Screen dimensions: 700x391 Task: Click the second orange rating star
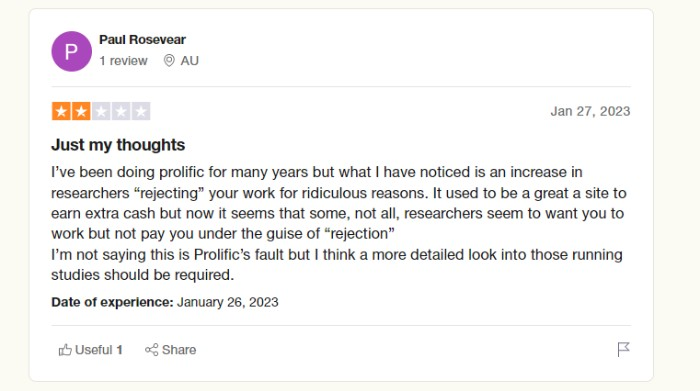coord(81,111)
